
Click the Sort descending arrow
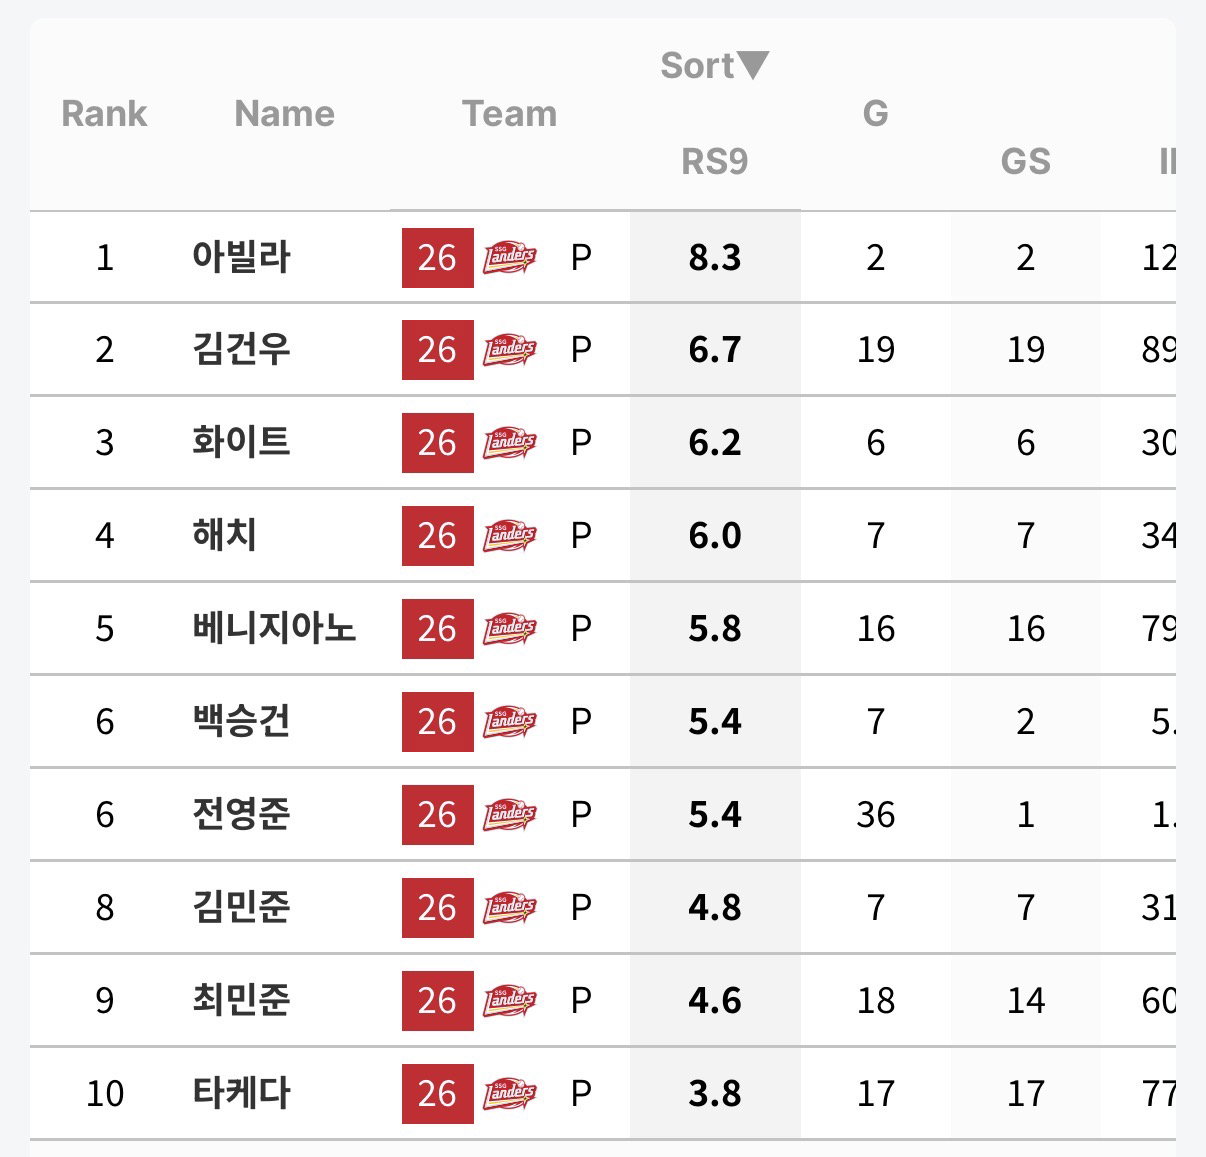click(x=753, y=65)
